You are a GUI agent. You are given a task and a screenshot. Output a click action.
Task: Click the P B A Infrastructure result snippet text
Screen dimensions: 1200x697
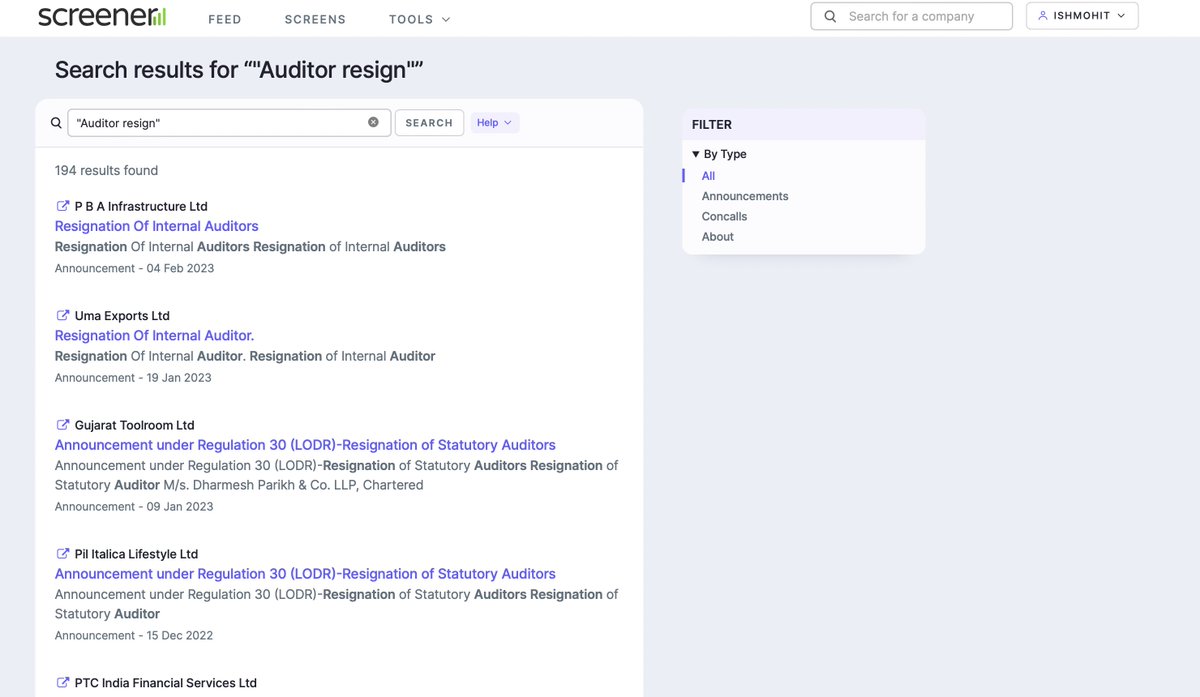coord(250,246)
